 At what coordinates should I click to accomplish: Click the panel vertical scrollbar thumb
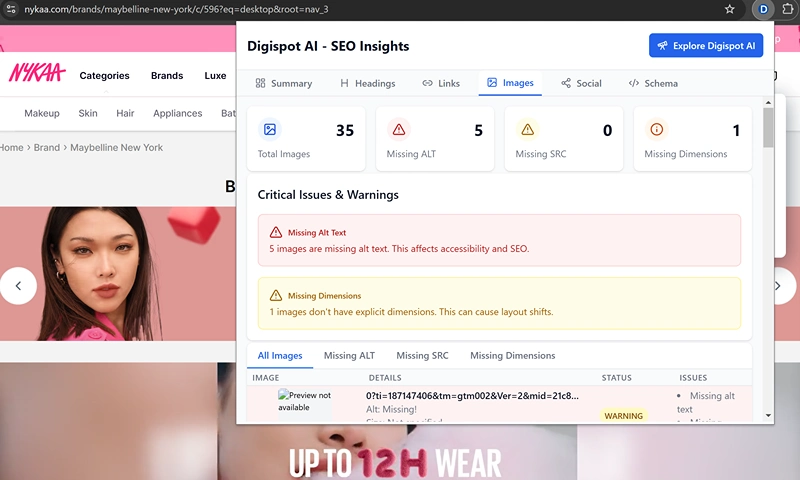click(x=768, y=127)
